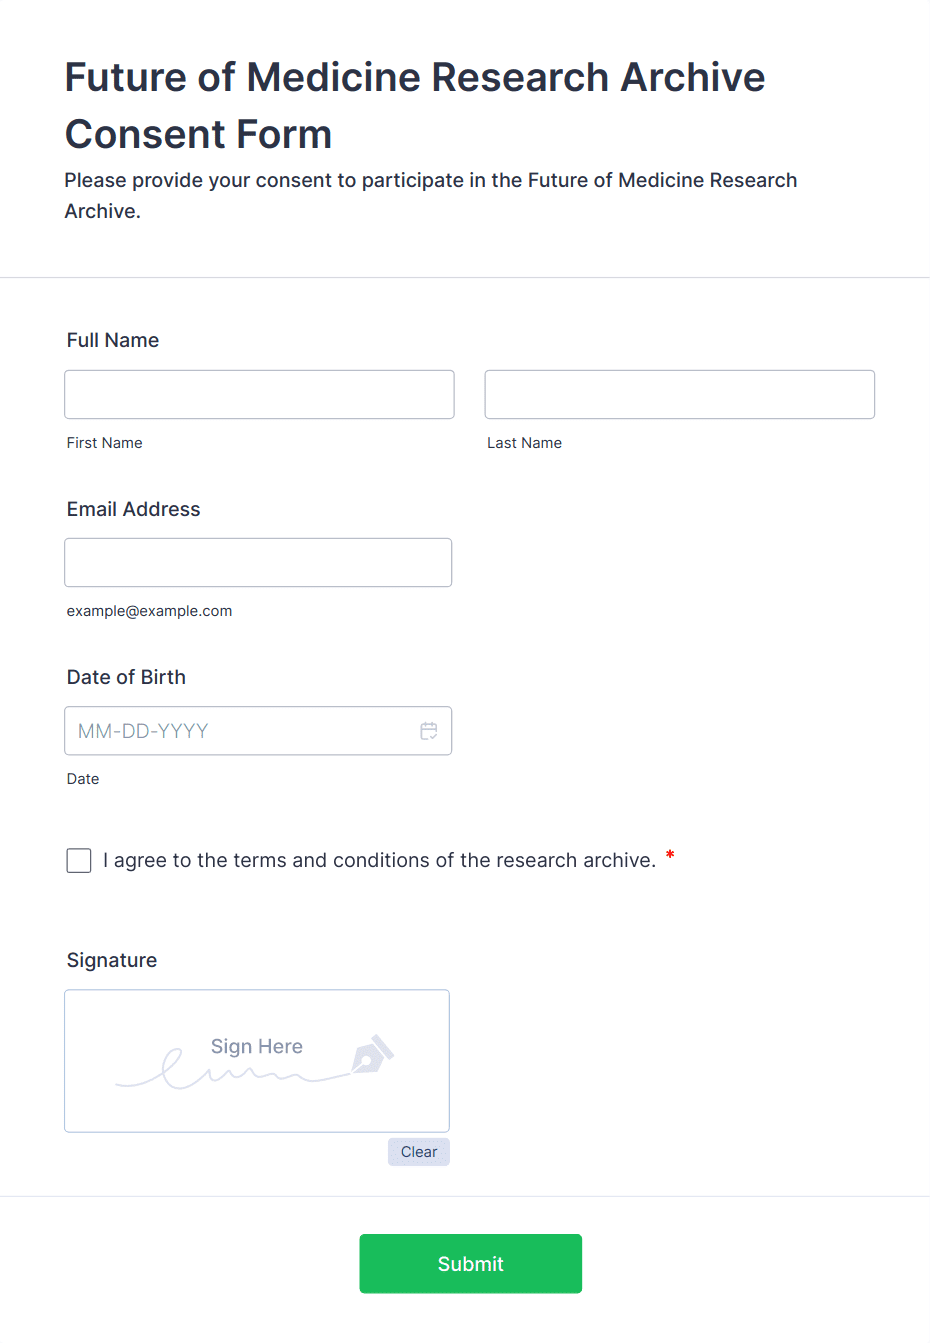Select the MM-DD-YYYY date of birth field
This screenshot has height=1343, width=930.
240,731
